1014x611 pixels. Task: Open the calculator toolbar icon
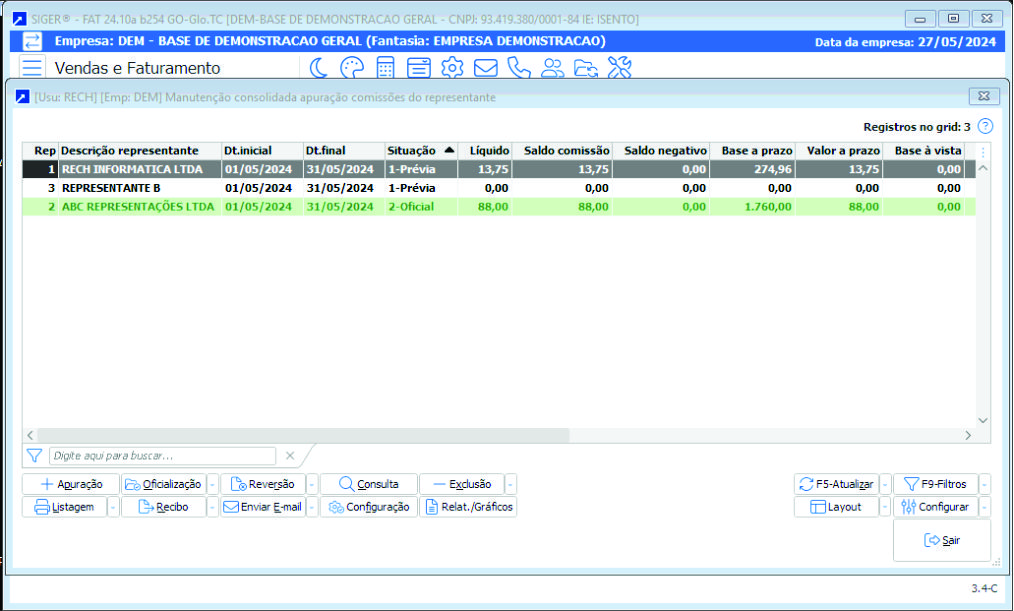[x=386, y=67]
